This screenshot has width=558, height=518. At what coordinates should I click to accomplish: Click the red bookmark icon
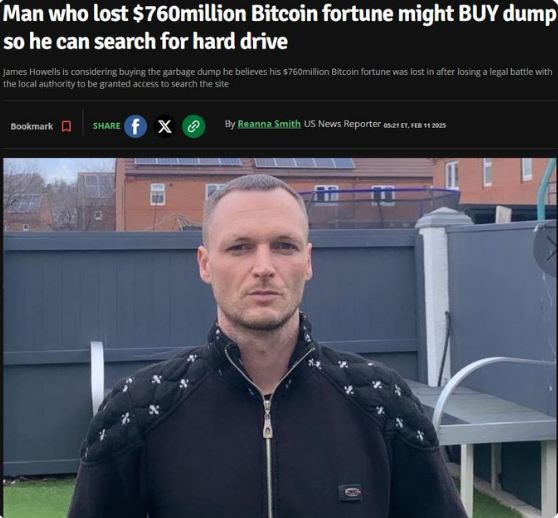click(66, 126)
